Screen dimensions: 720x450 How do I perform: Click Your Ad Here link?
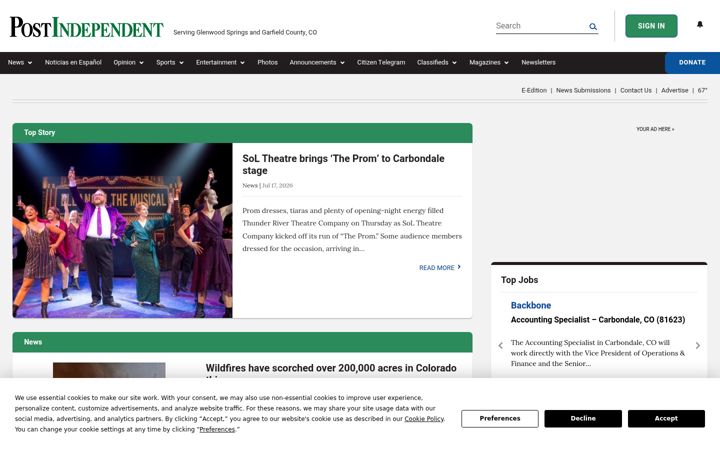pyautogui.click(x=655, y=129)
